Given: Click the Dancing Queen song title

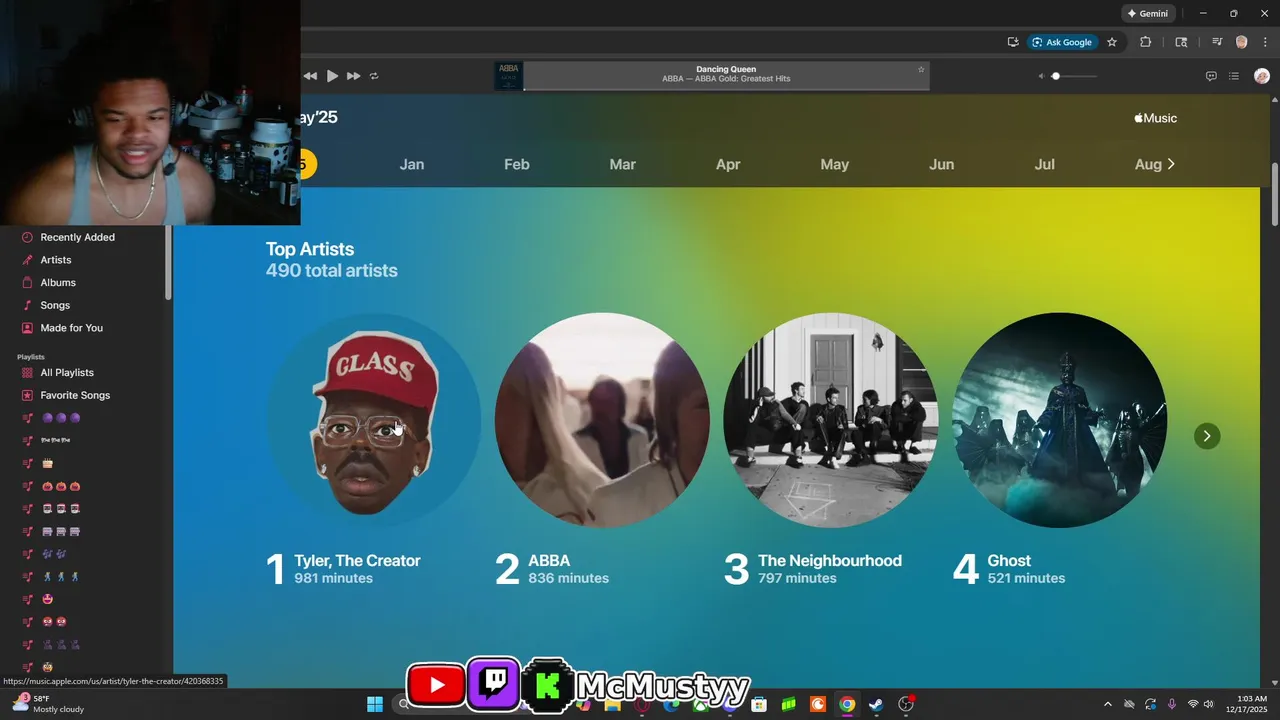Looking at the screenshot, I should pyautogui.click(x=726, y=69).
